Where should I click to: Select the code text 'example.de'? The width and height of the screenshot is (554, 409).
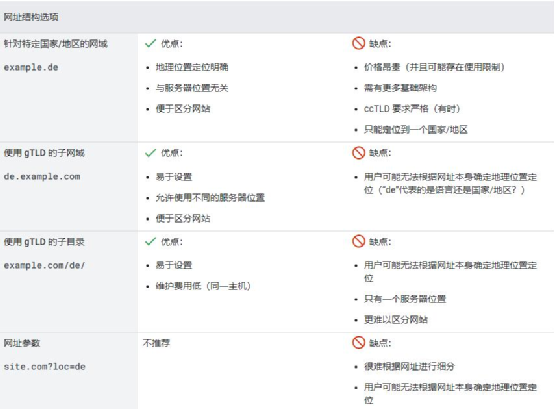coord(31,67)
